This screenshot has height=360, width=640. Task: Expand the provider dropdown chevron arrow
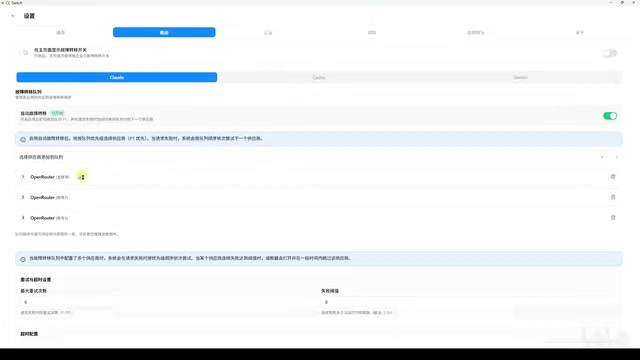[x=602, y=157]
